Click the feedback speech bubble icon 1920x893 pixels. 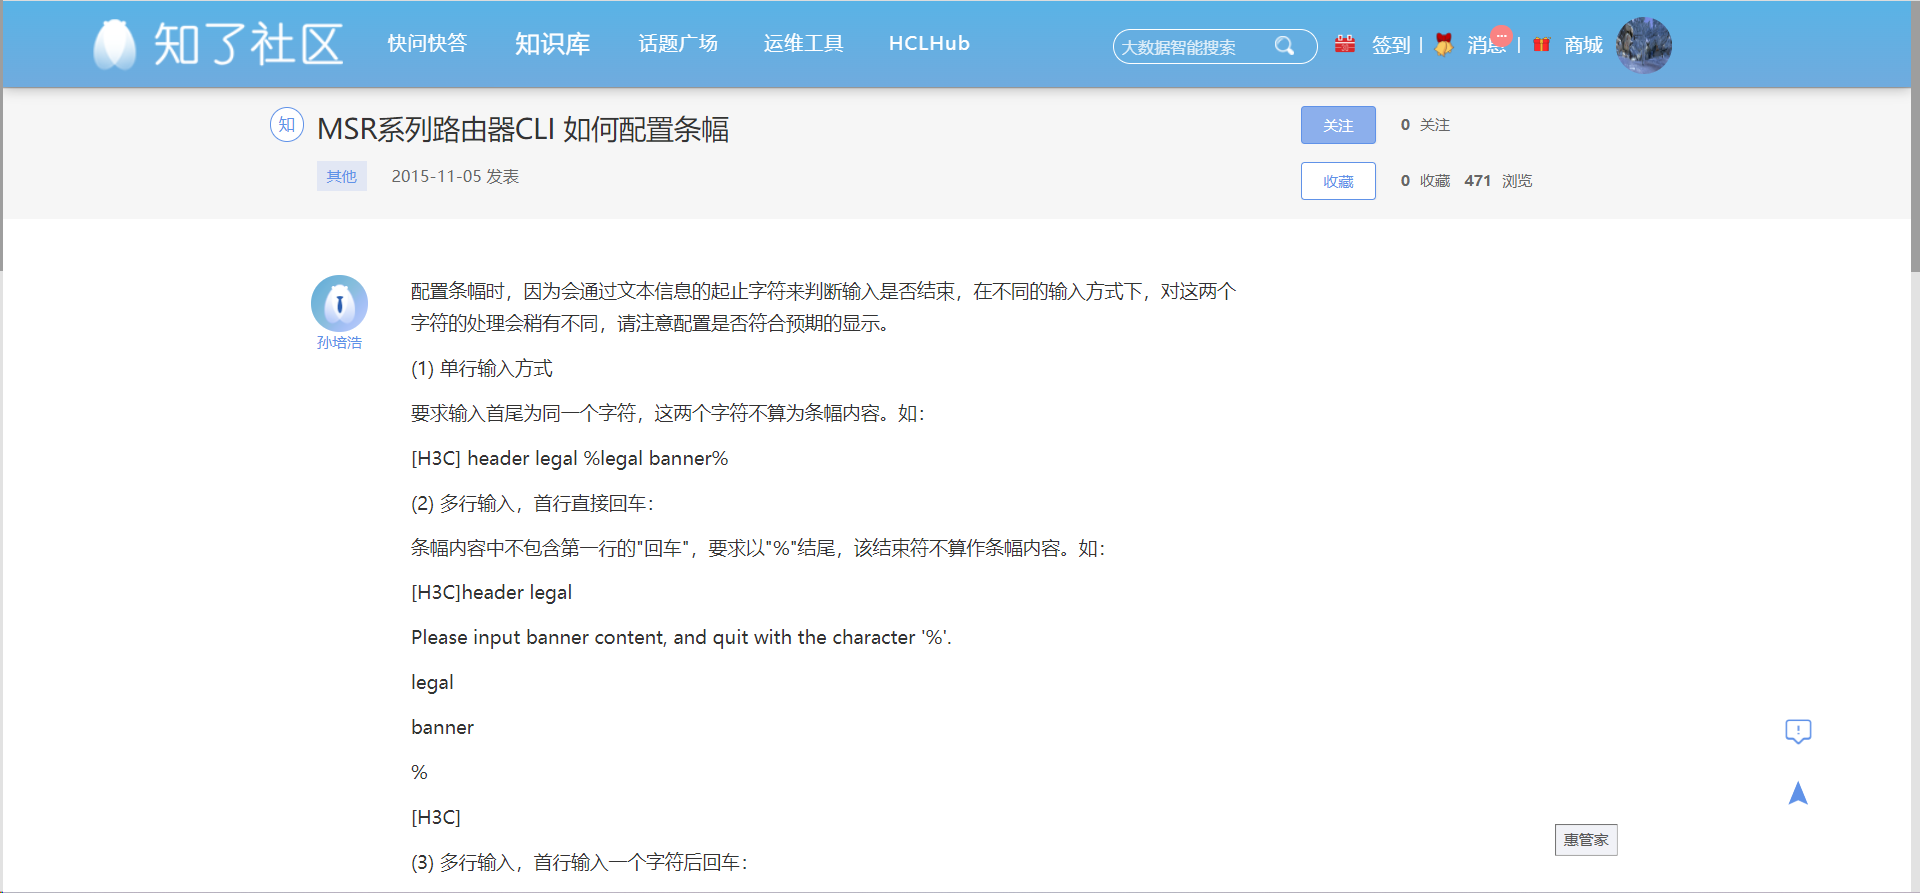tap(1798, 732)
